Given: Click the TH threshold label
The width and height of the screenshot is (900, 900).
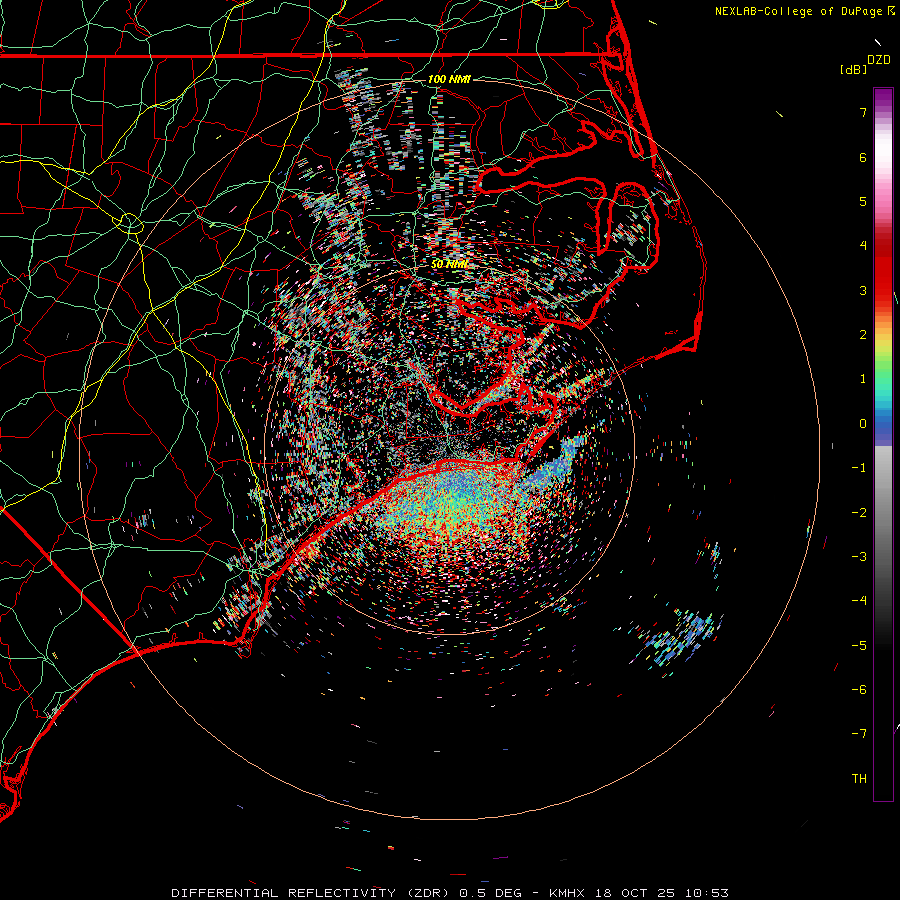Looking at the screenshot, I should (x=859, y=779).
